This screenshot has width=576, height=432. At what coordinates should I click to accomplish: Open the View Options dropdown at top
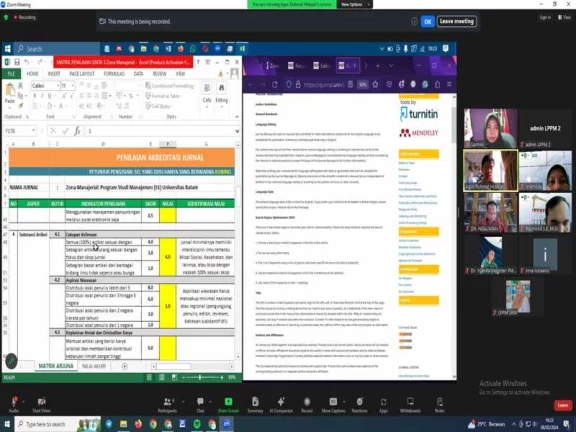pos(354,4)
